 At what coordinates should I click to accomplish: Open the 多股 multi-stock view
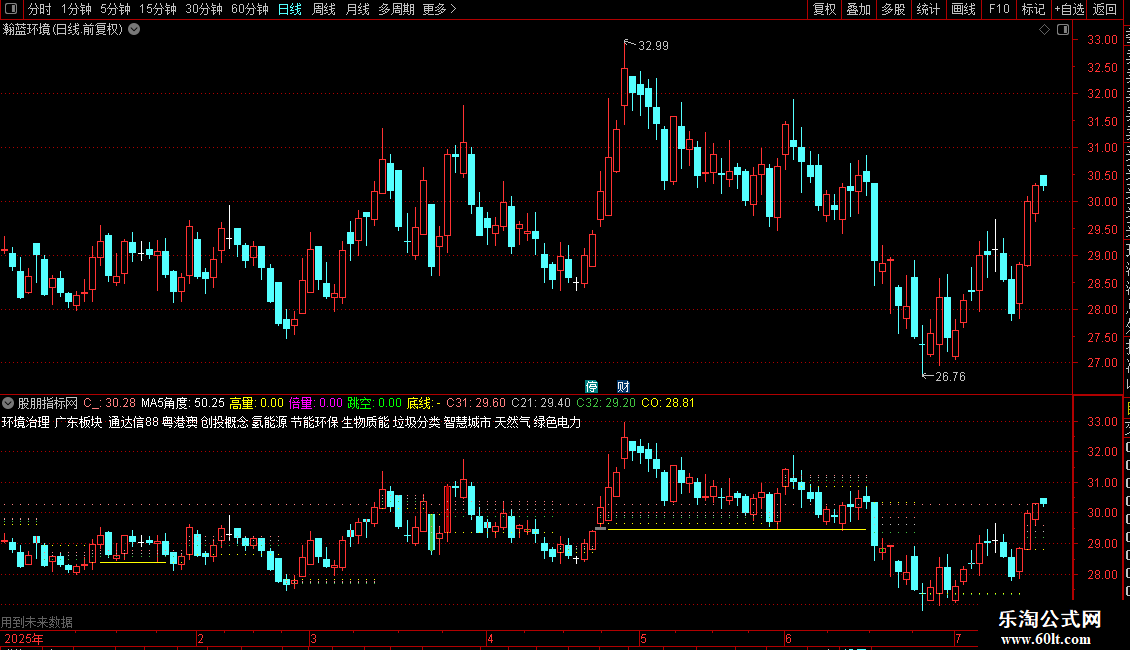pos(894,9)
